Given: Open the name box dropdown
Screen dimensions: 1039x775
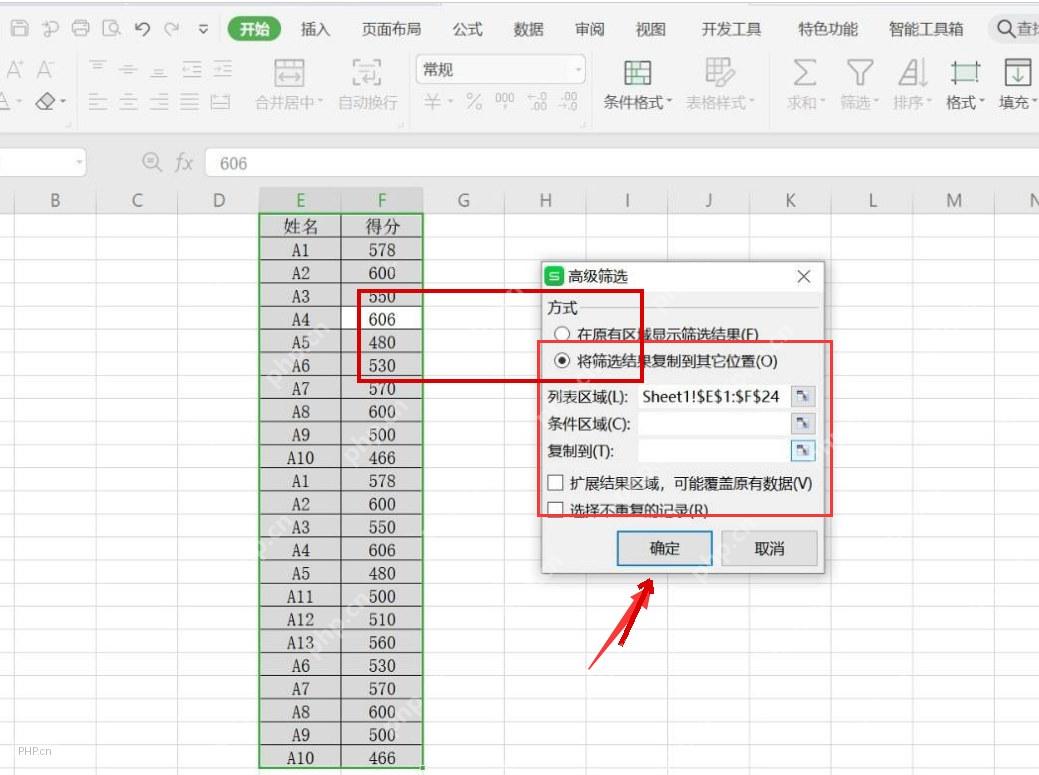Looking at the screenshot, I should (x=79, y=162).
